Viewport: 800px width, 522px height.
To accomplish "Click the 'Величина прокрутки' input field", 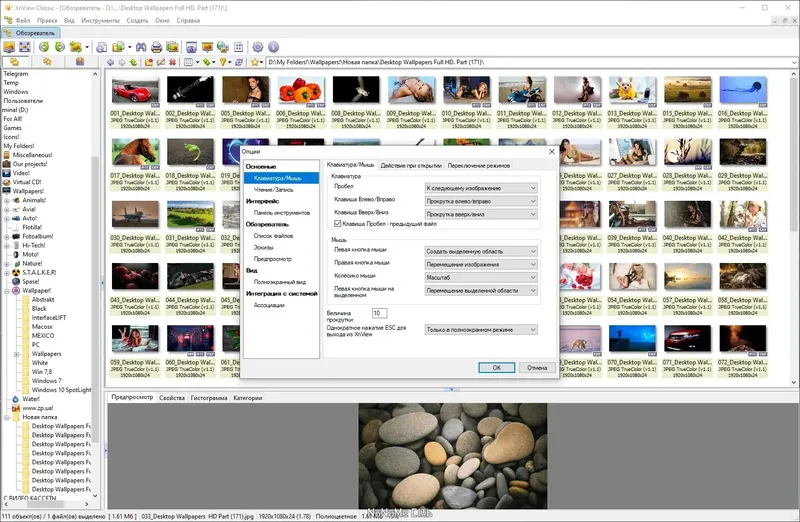I will click(x=380, y=313).
